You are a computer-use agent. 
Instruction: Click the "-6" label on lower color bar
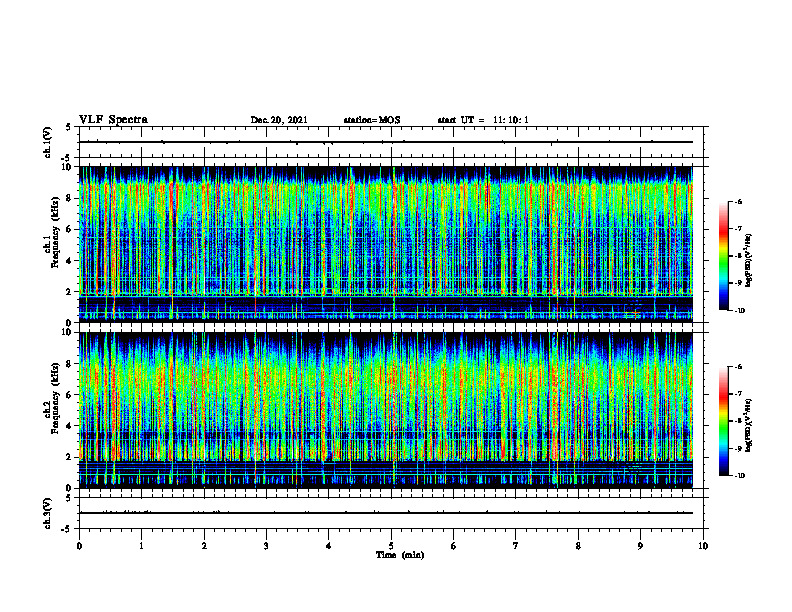coord(738,367)
